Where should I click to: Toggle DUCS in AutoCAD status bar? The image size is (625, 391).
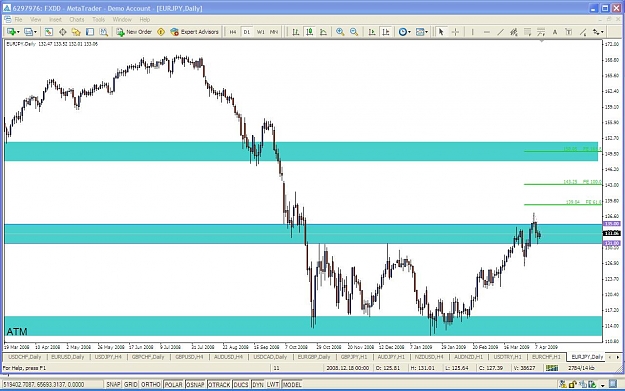241,385
